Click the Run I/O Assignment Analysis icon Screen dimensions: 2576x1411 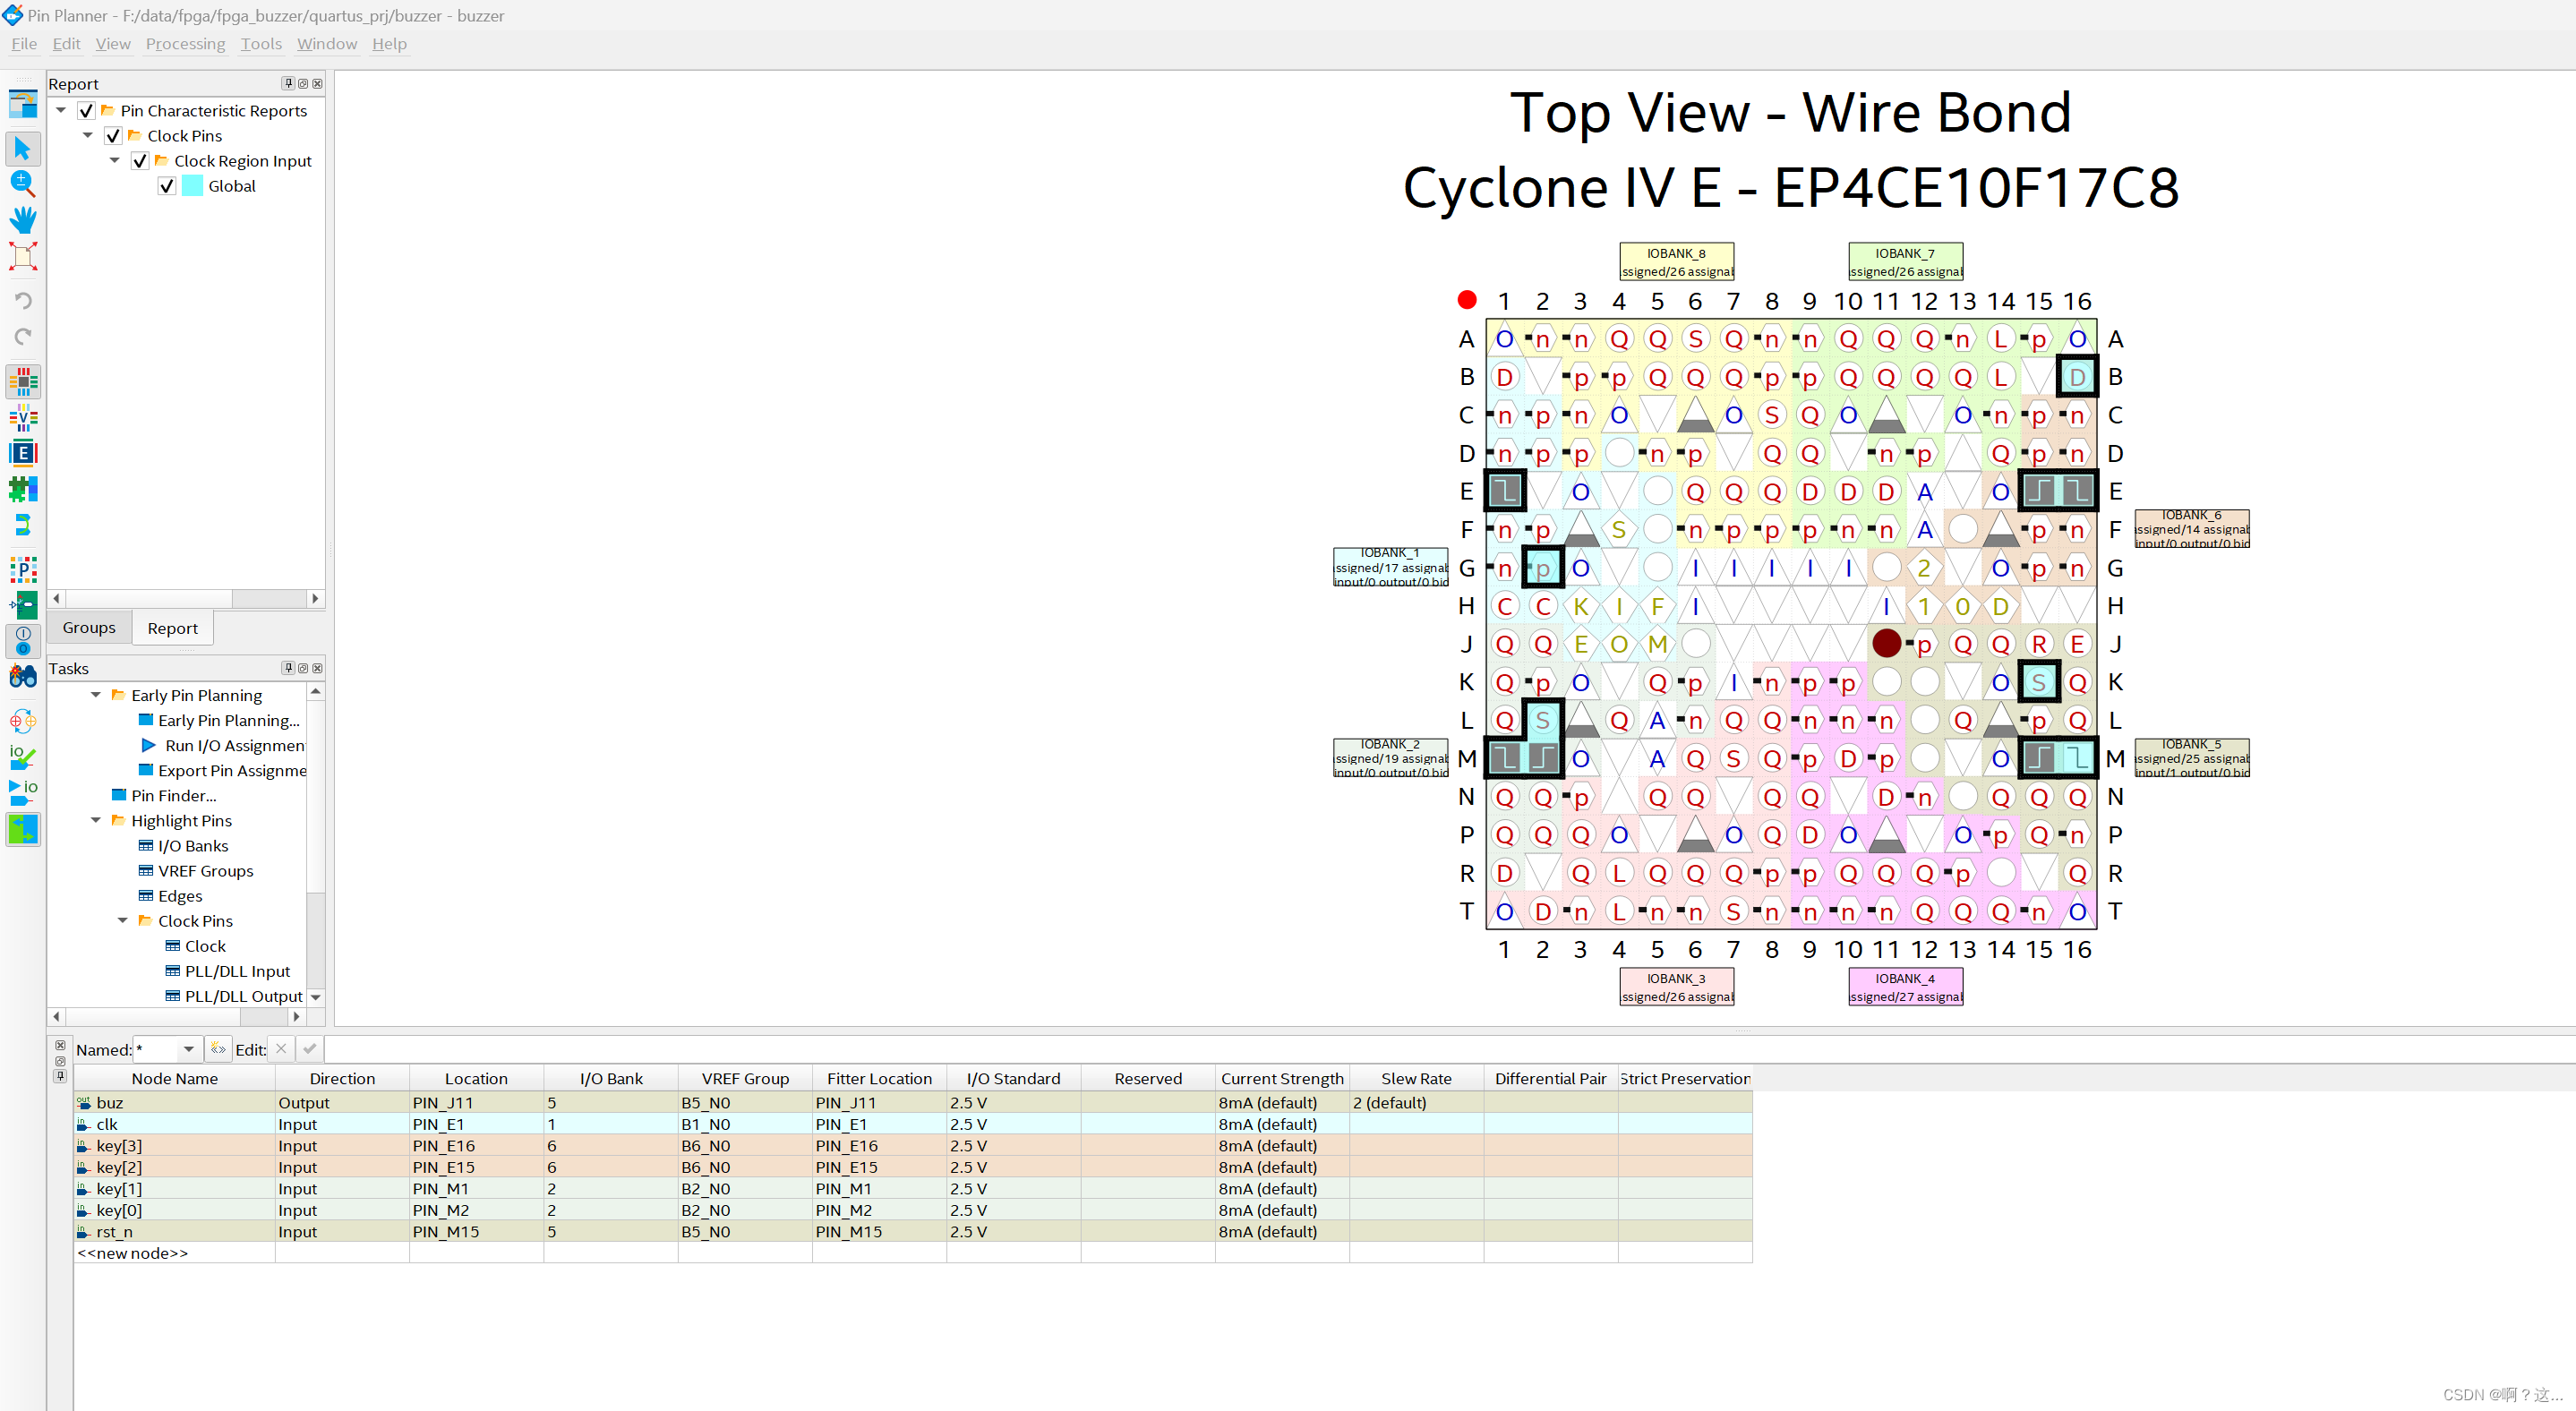point(23,793)
